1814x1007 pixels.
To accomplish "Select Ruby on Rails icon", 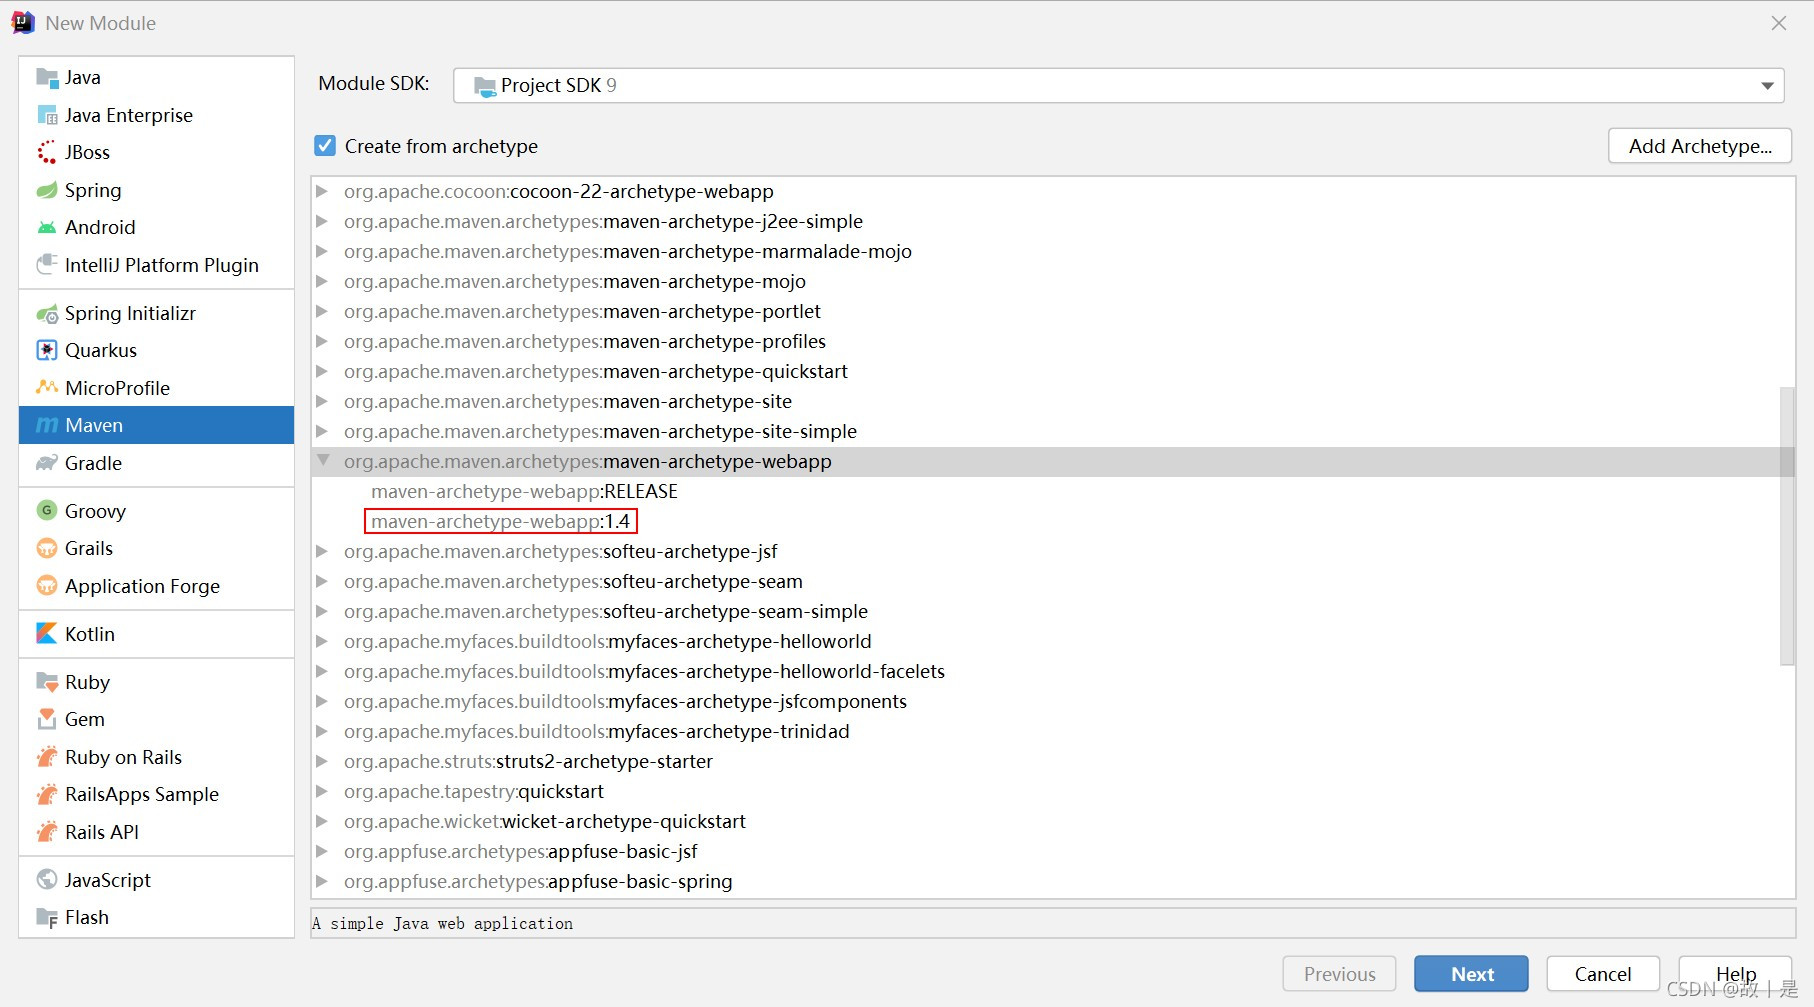I will 47,756.
